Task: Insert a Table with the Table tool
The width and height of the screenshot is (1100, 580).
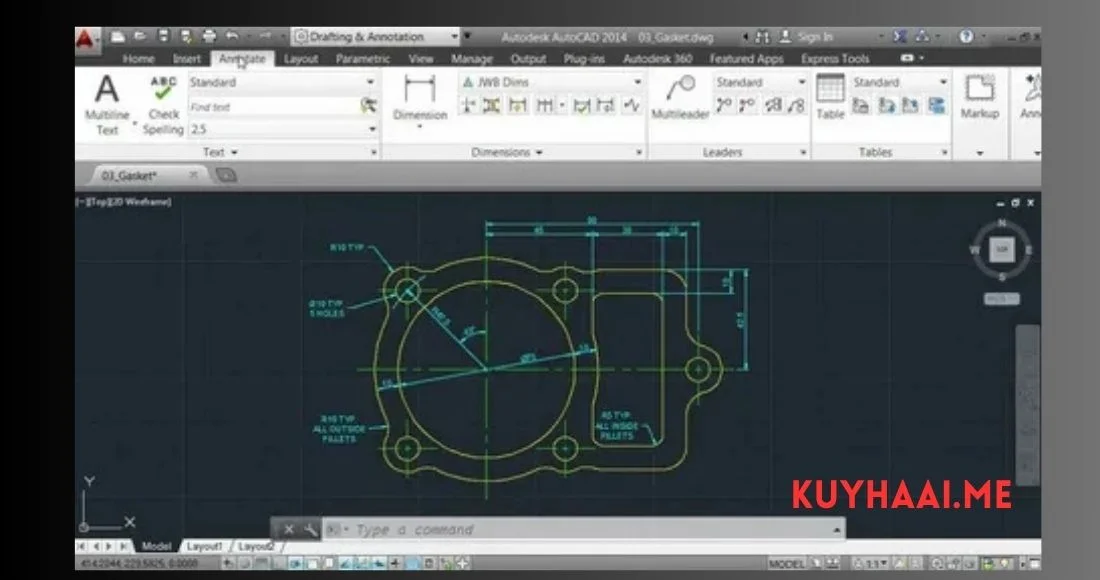Action: 830,97
